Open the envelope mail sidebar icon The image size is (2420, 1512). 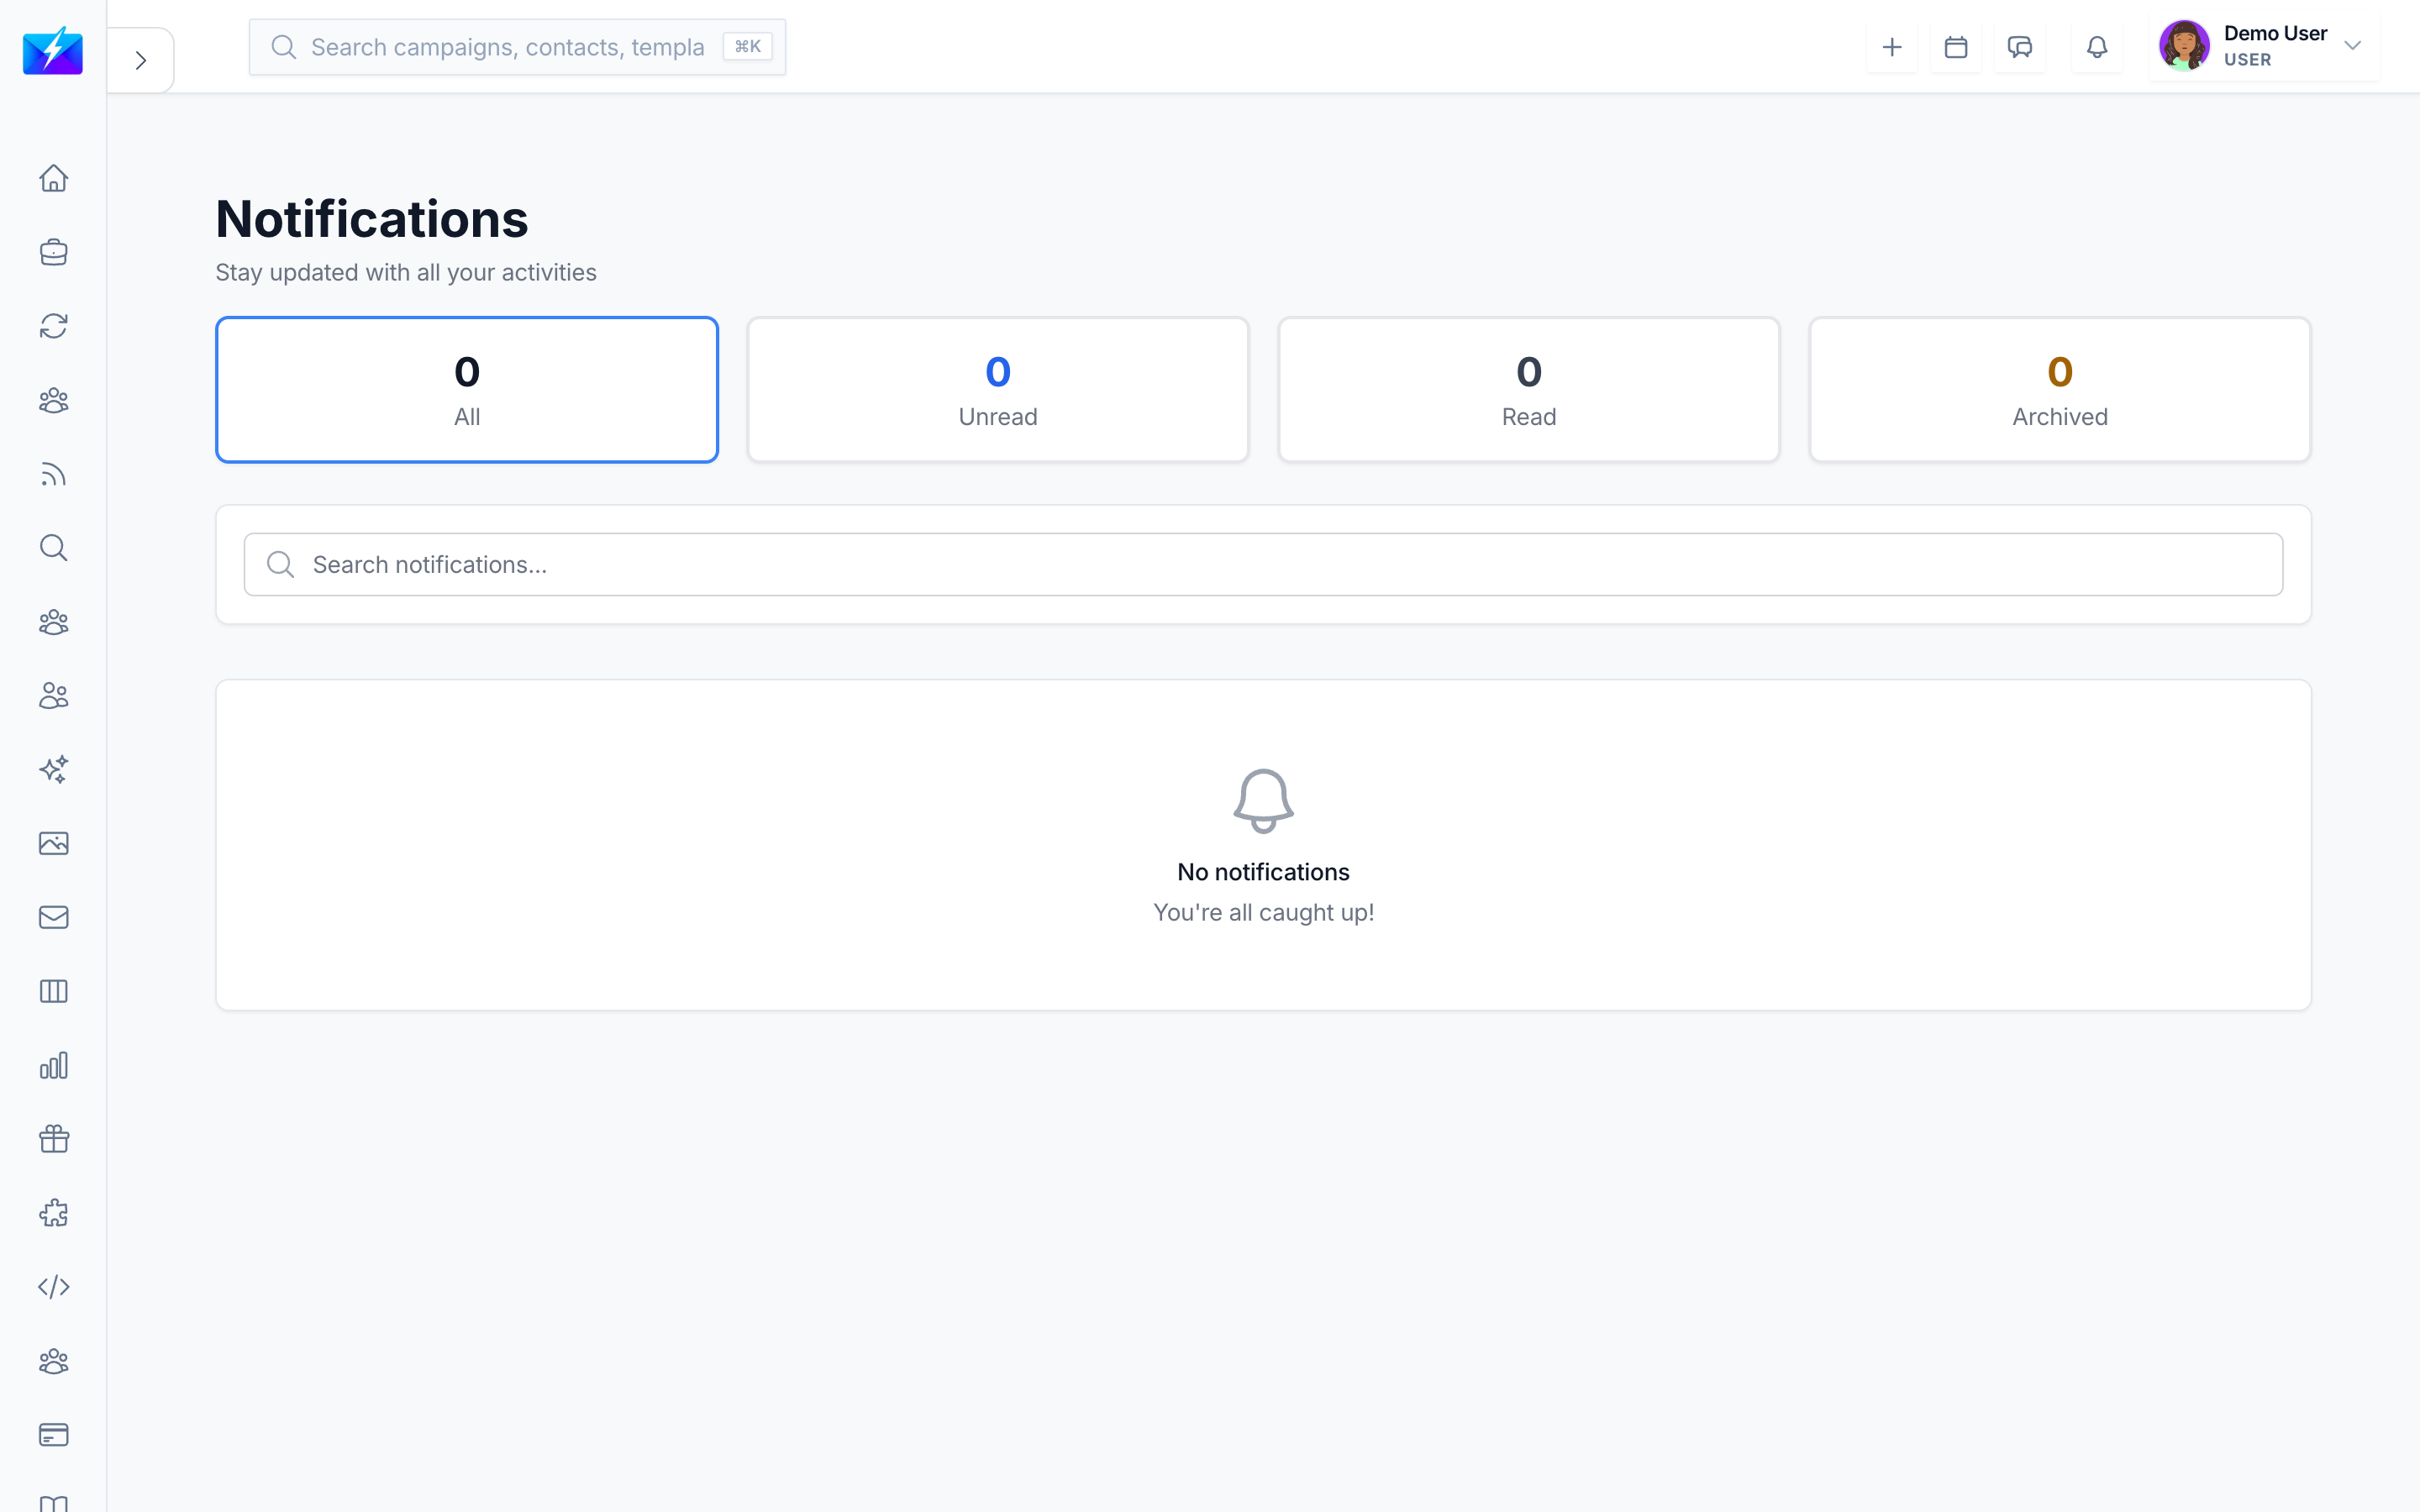53,918
